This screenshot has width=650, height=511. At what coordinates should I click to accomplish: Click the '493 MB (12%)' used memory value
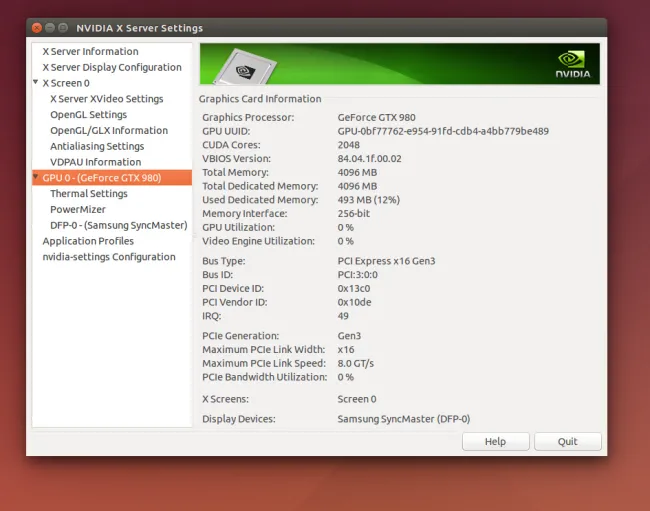369,200
